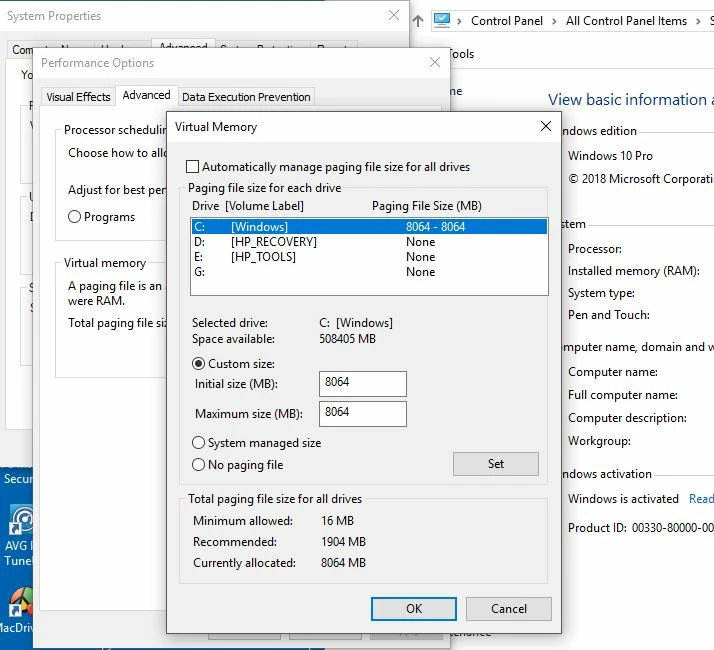Cancel the Virtual Memory dialog
This screenshot has height=650, width=714.
[x=509, y=609]
